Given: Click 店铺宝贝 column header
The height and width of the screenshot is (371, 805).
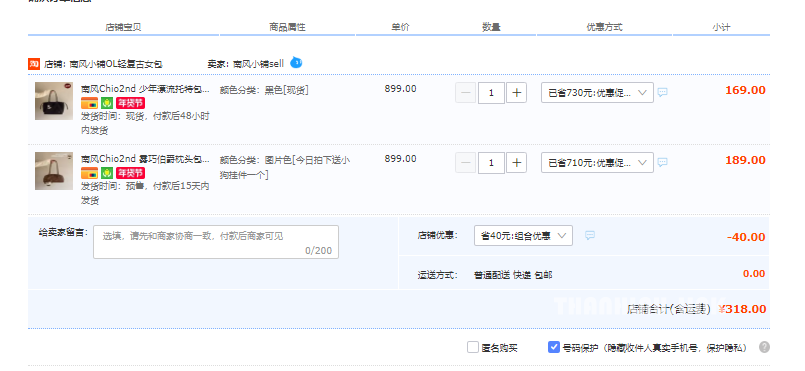Looking at the screenshot, I should 123,28.
